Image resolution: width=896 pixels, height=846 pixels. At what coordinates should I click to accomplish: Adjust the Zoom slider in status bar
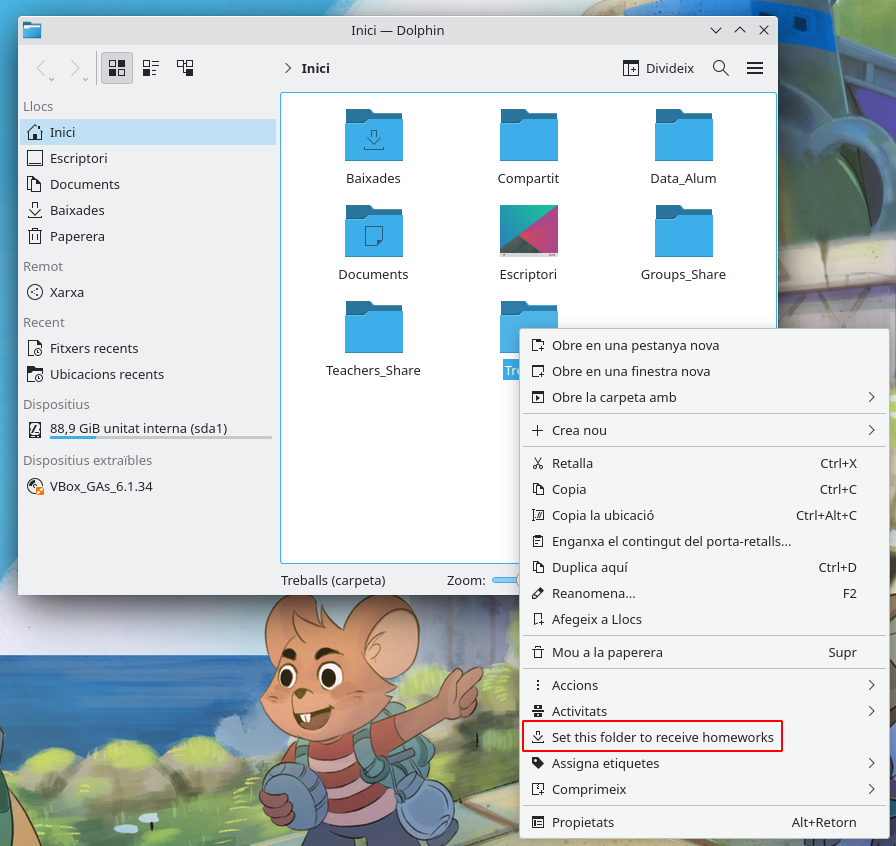505,580
